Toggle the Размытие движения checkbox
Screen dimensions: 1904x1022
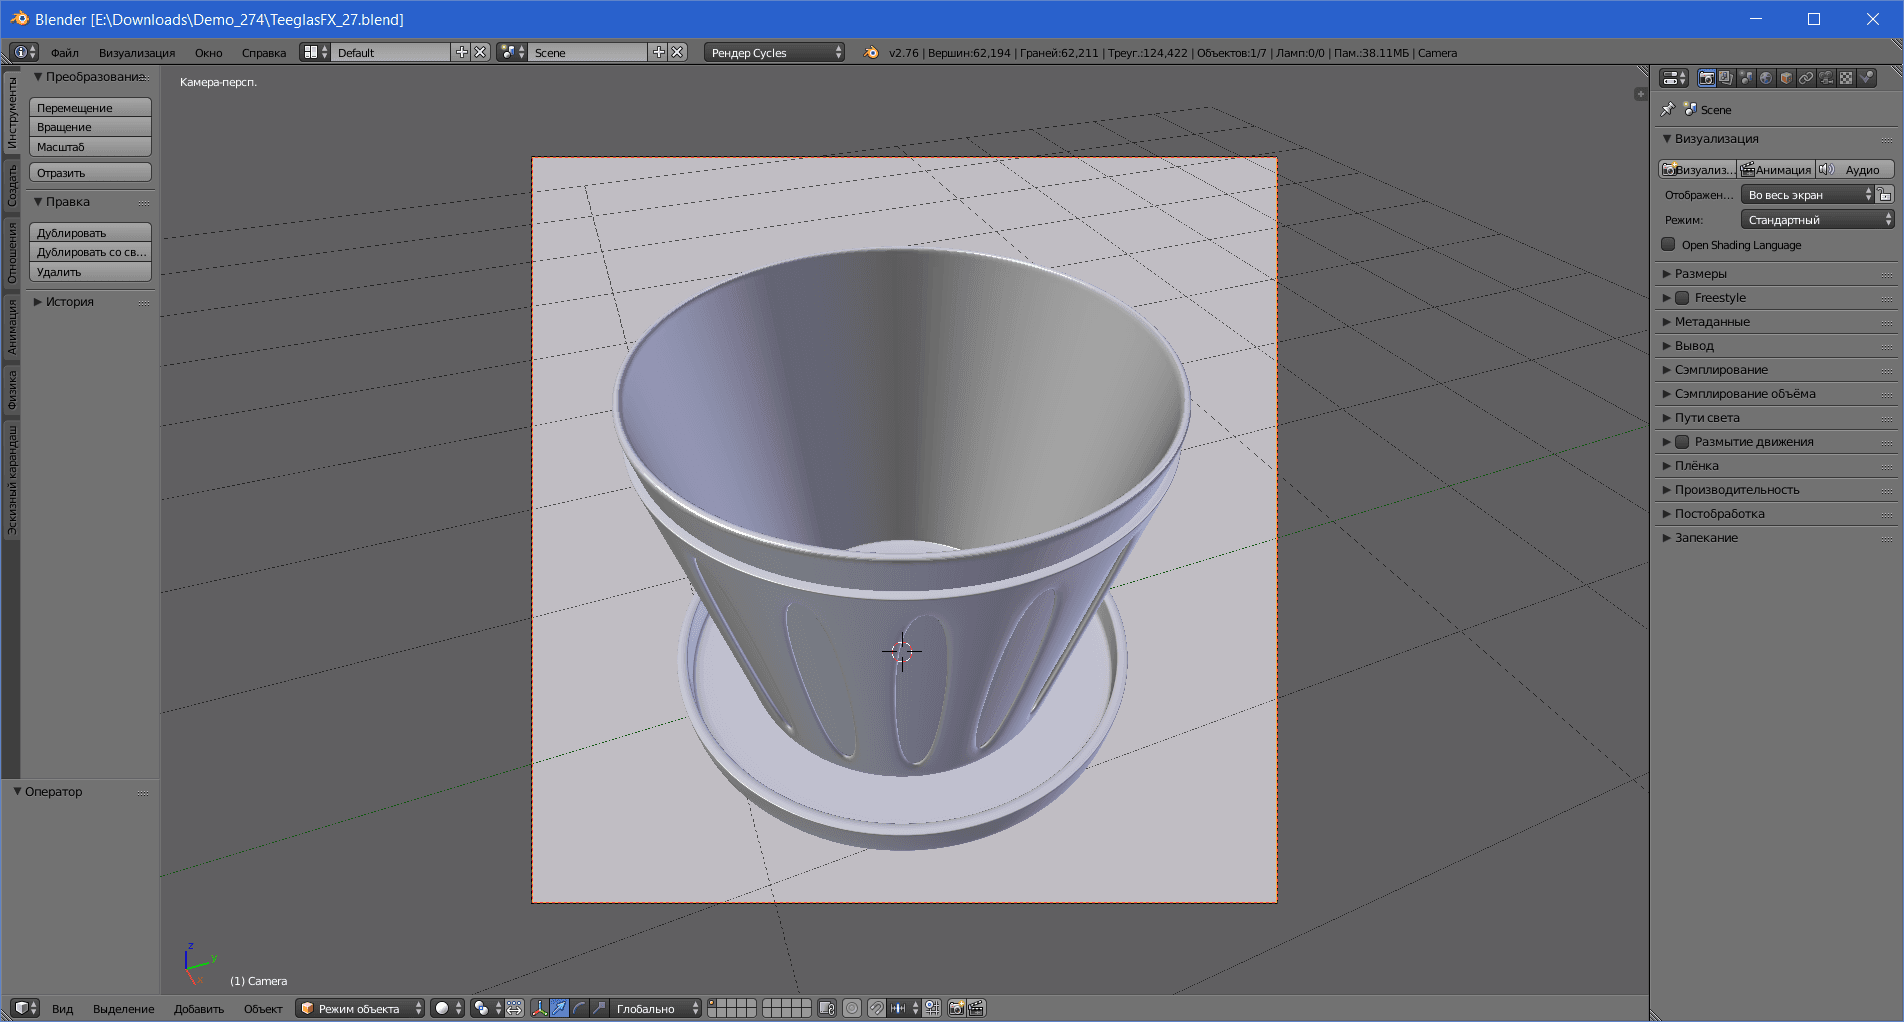coord(1682,442)
